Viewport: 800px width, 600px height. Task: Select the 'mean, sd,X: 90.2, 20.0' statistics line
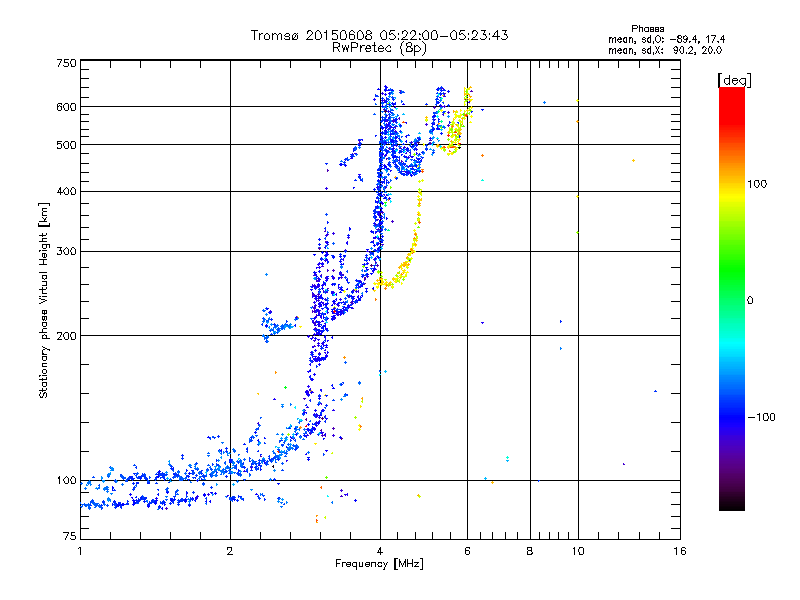pyautogui.click(x=665, y=50)
